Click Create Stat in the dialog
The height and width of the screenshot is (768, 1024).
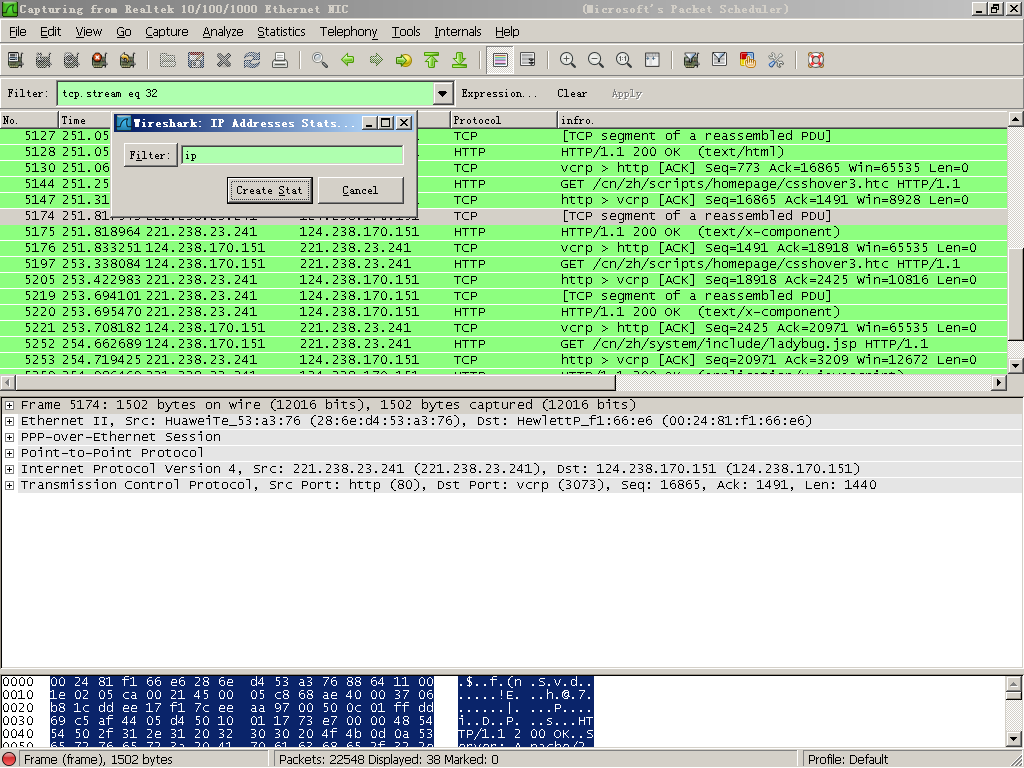click(x=269, y=190)
